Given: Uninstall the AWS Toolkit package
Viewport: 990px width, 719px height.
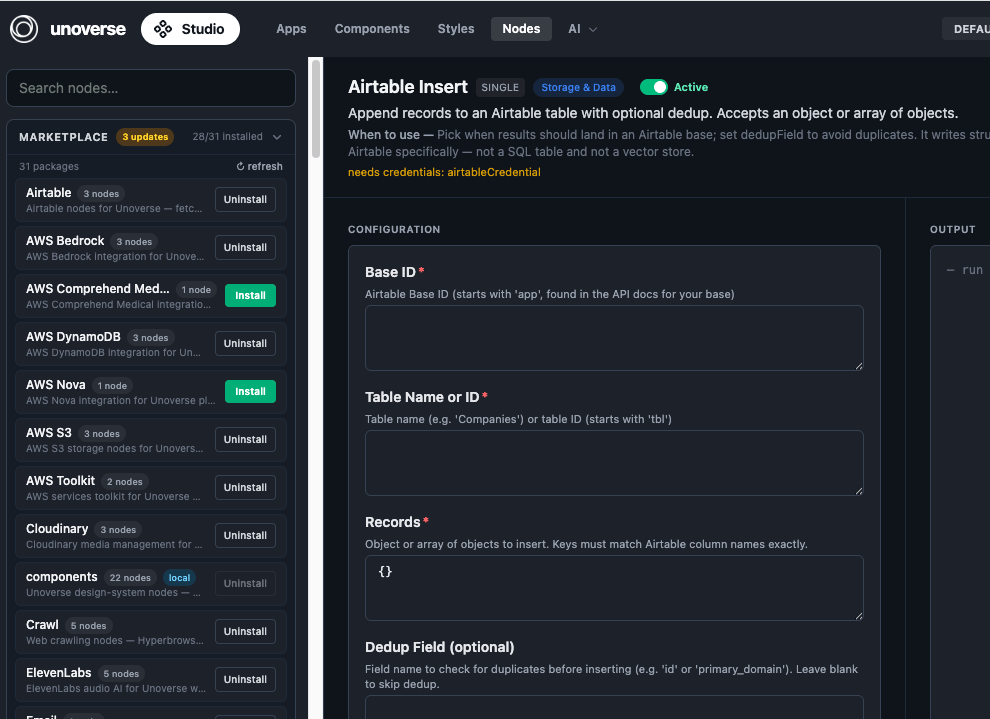Looking at the screenshot, I should point(245,487).
